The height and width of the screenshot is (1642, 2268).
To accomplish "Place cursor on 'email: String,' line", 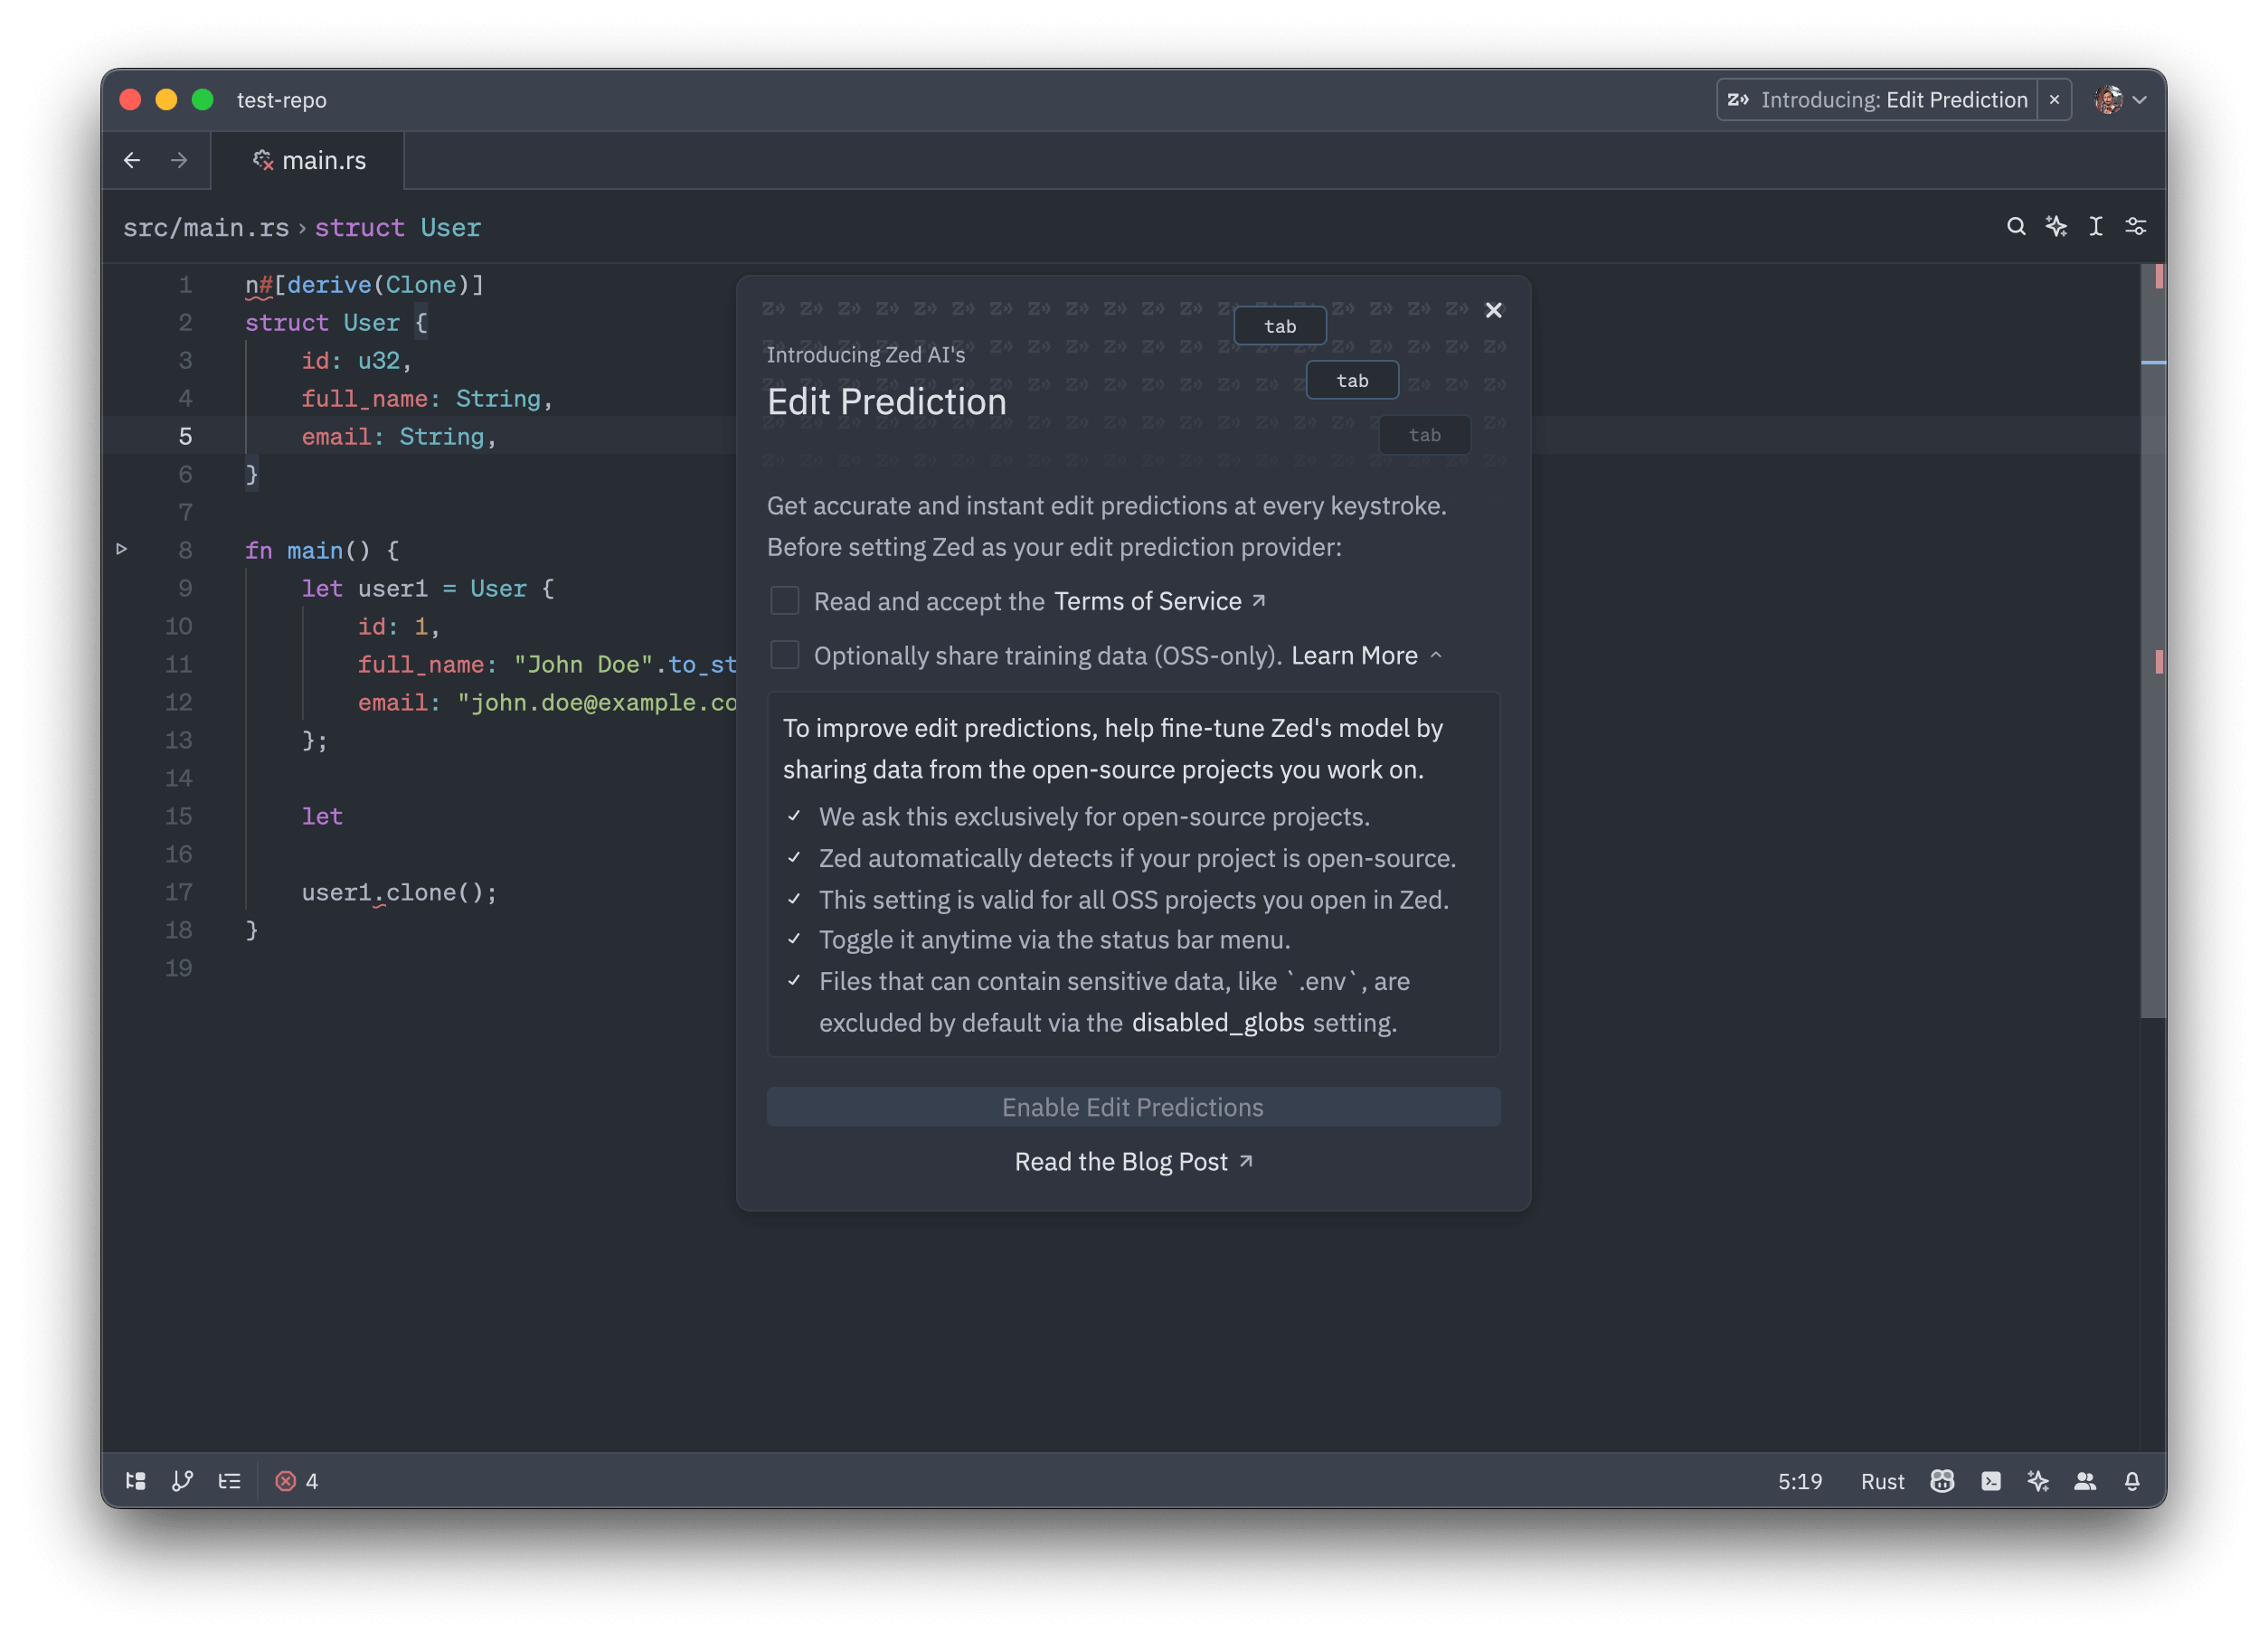I will tap(399, 437).
